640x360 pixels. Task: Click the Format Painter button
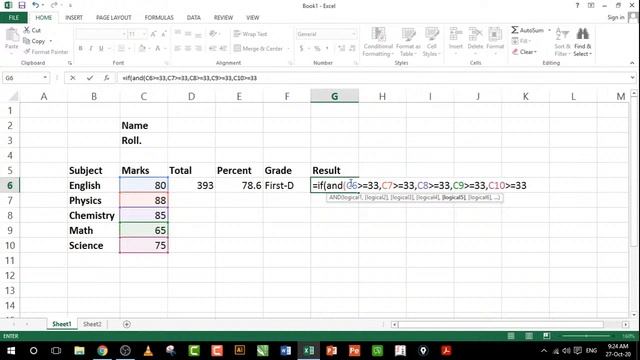point(46,52)
